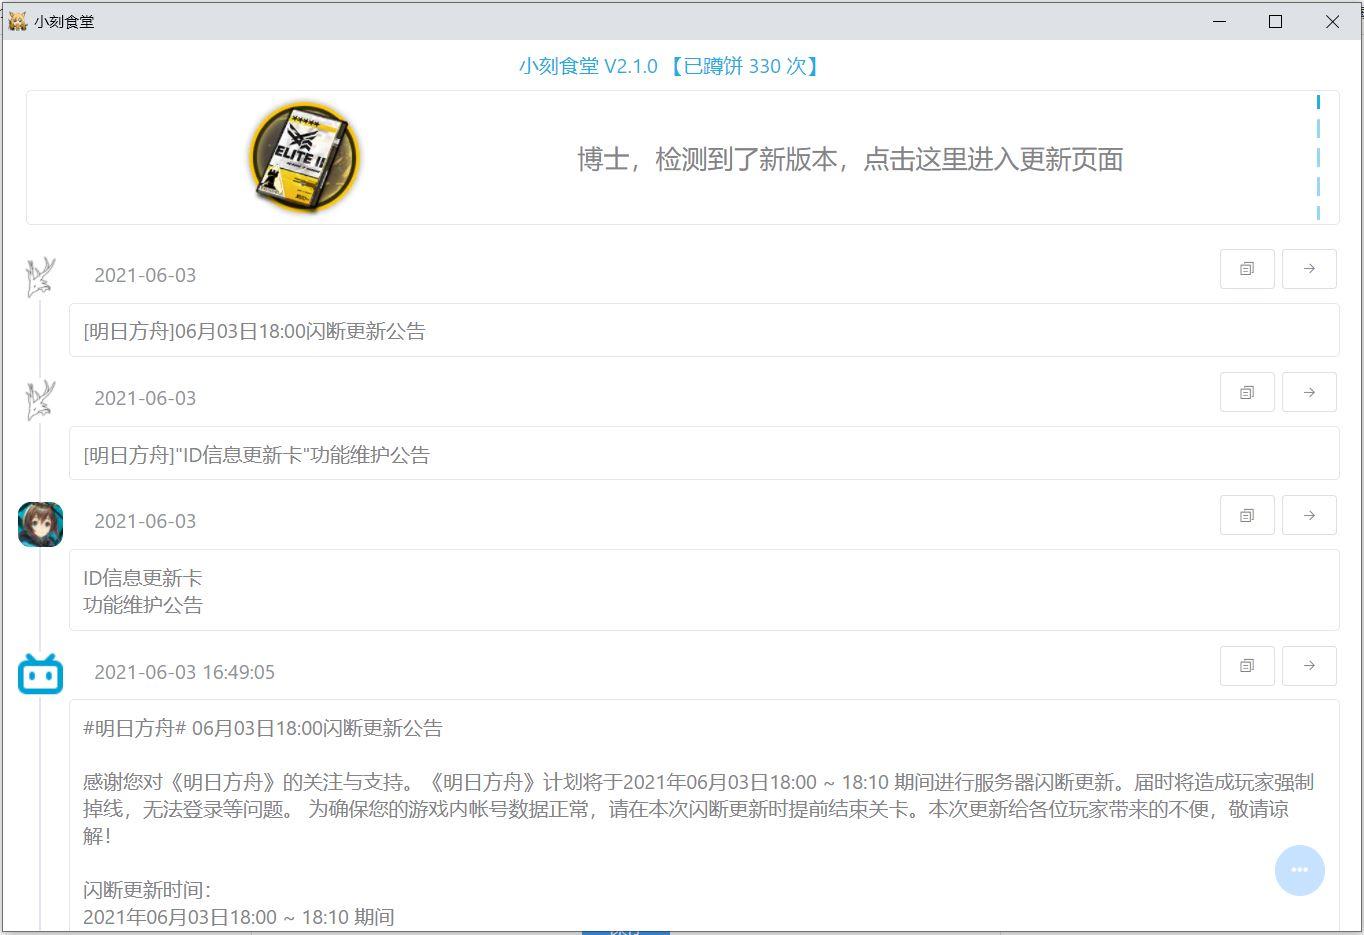Click the 小刻食堂 app icon in the title bar

17,21
